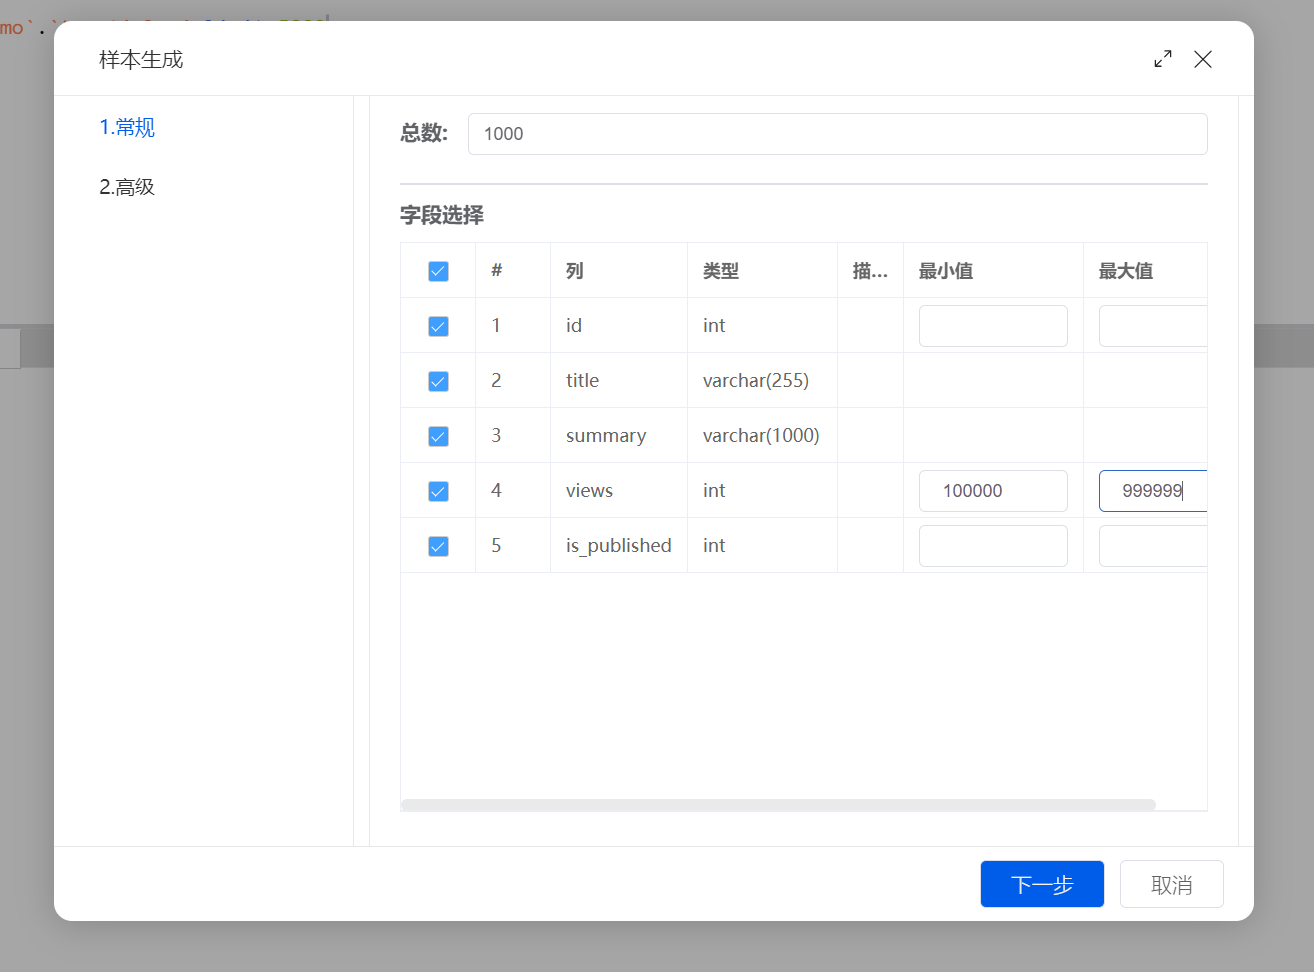The image size is (1314, 972).
Task: Uncheck the id row checkbox
Action: coord(438,326)
